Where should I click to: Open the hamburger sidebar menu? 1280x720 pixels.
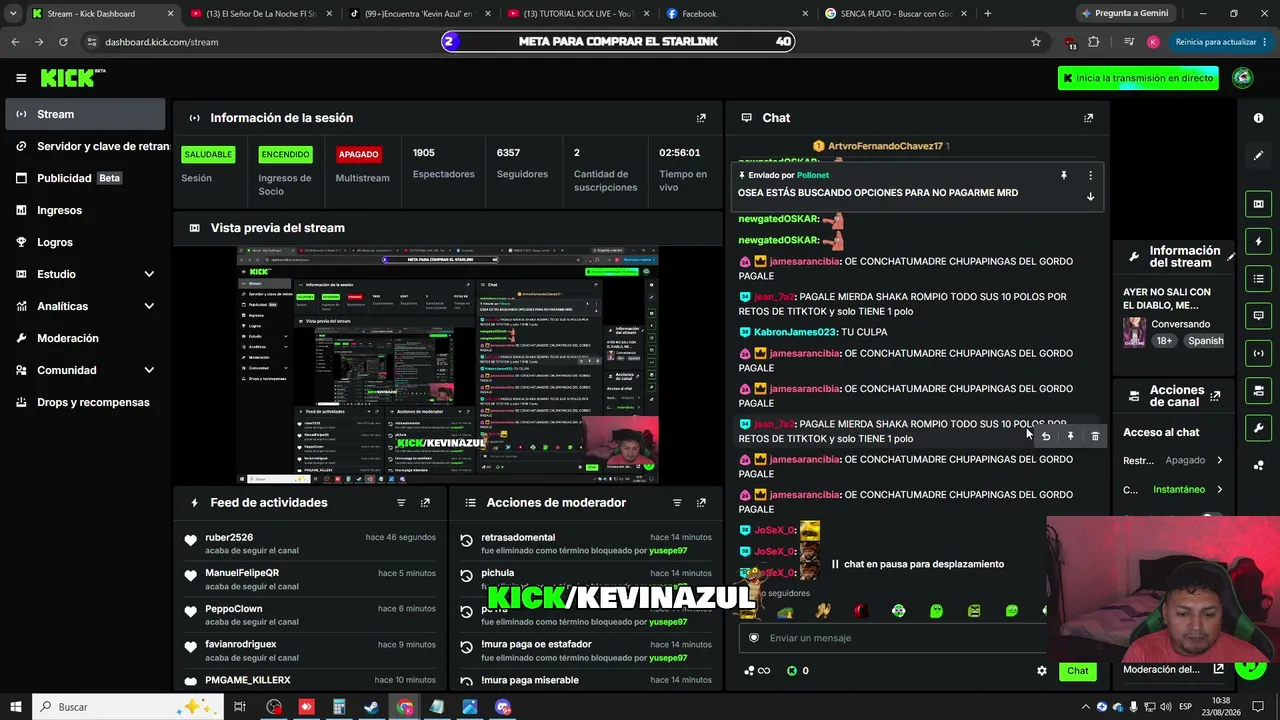point(21,78)
